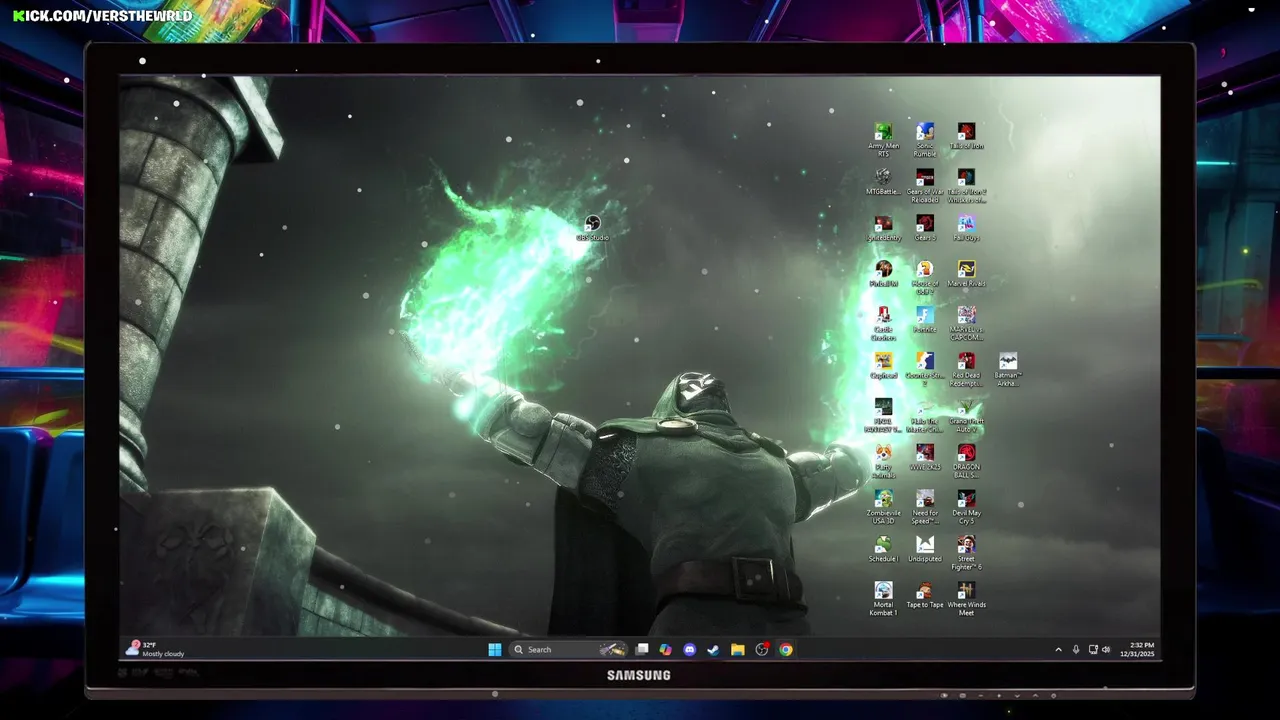Viewport: 1280px width, 720px height.
Task: Select the Zombieville USA 3D icon
Action: click(x=883, y=507)
